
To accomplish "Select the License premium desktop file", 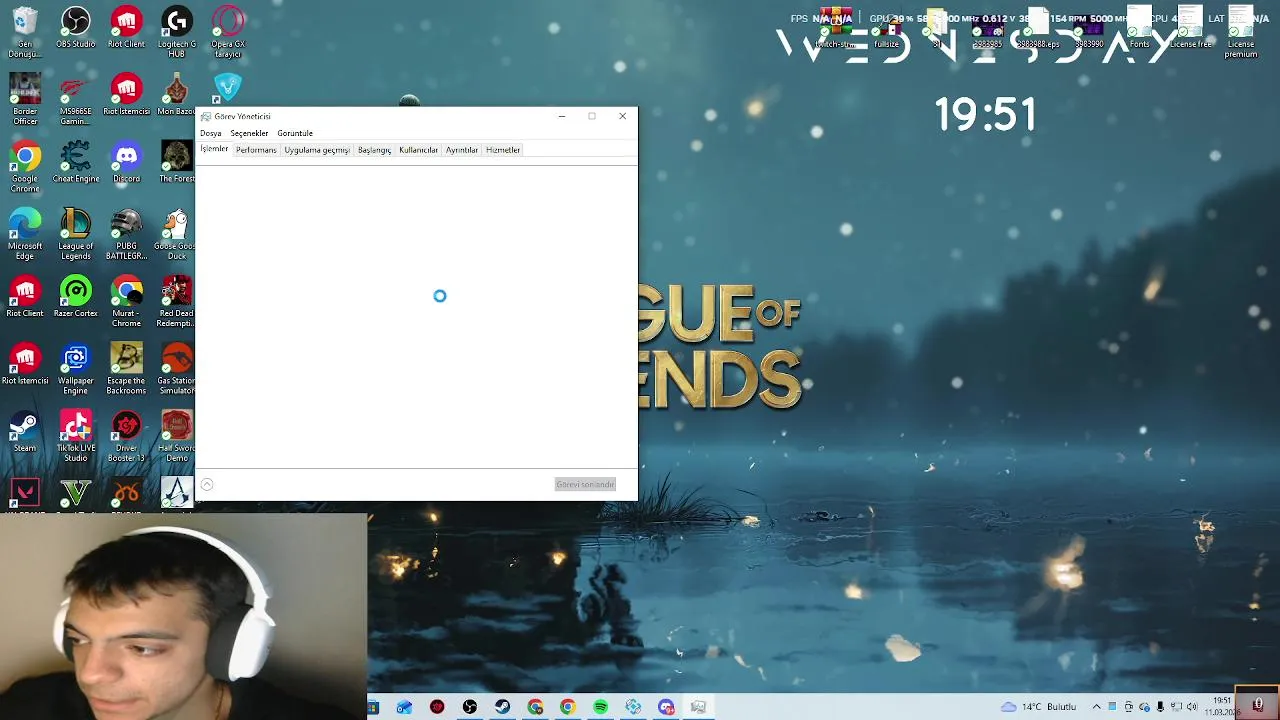I will 1241,32.
